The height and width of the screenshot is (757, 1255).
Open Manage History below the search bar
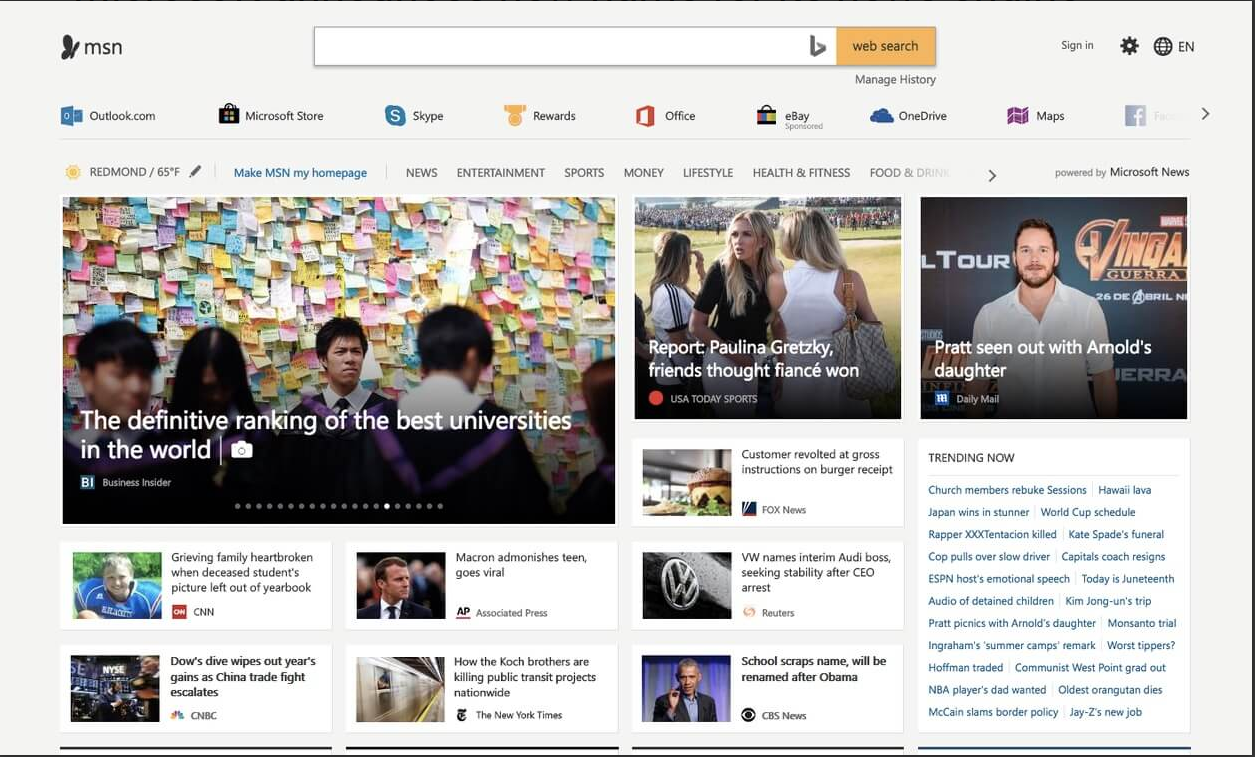[894, 79]
